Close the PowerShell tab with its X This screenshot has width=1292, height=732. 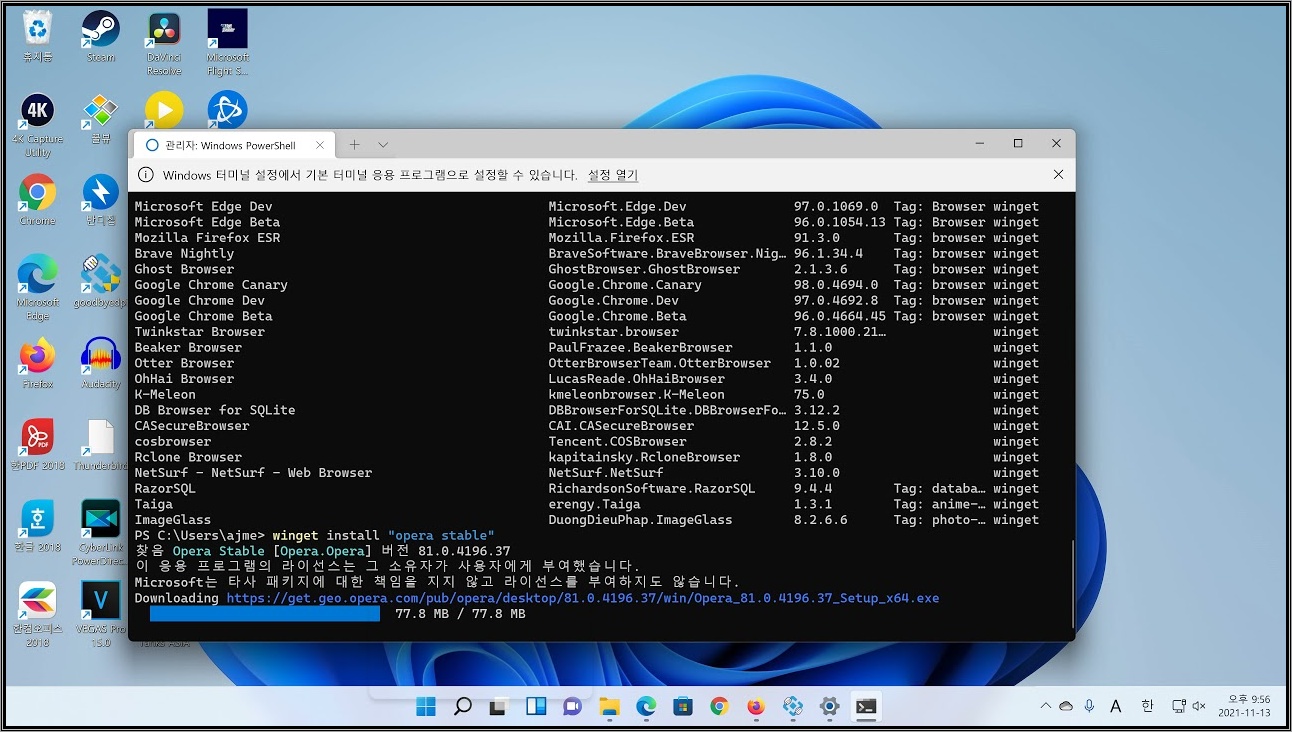(320, 145)
